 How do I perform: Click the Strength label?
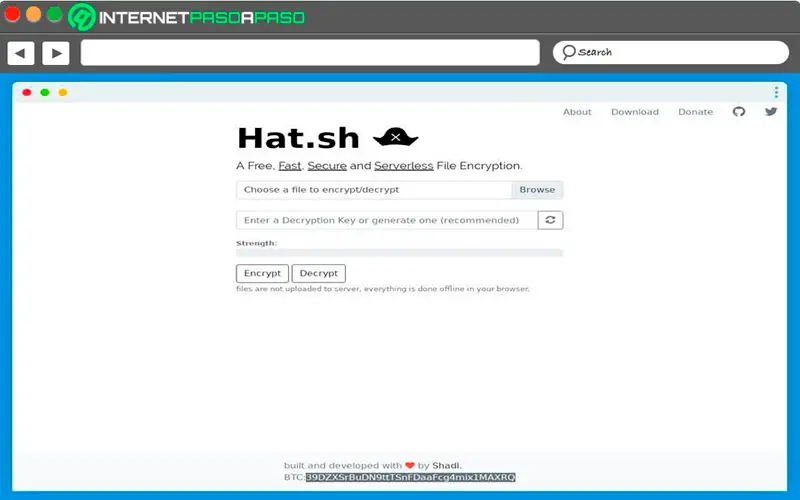pos(256,243)
